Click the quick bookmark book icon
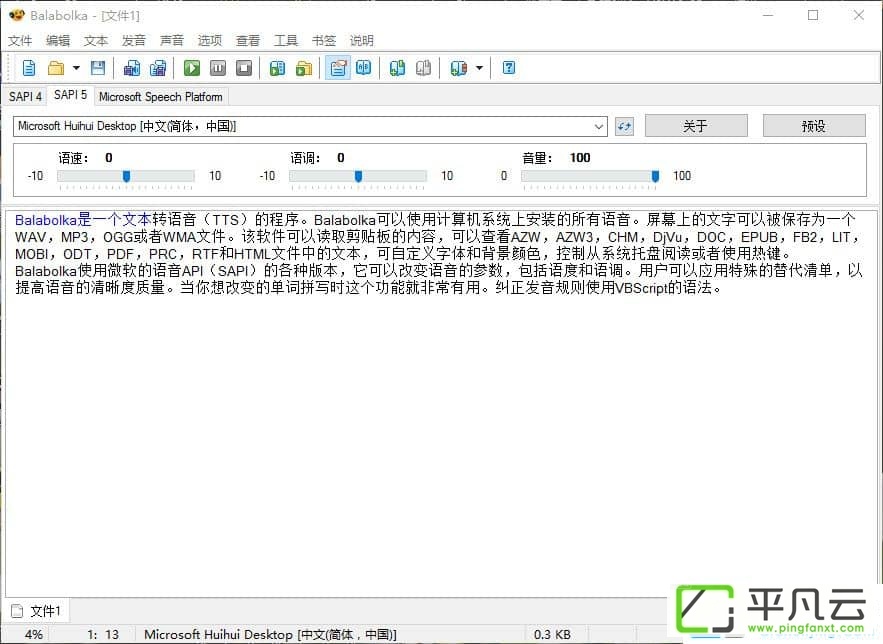 click(x=459, y=68)
